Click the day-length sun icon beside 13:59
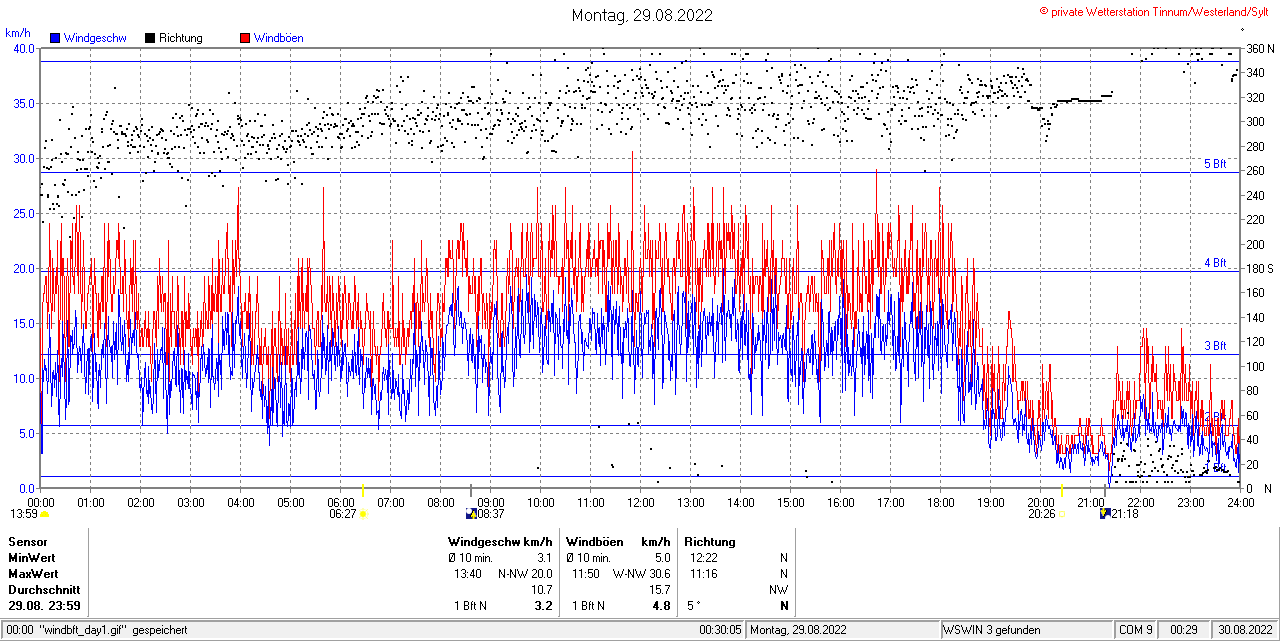 pos(44,514)
